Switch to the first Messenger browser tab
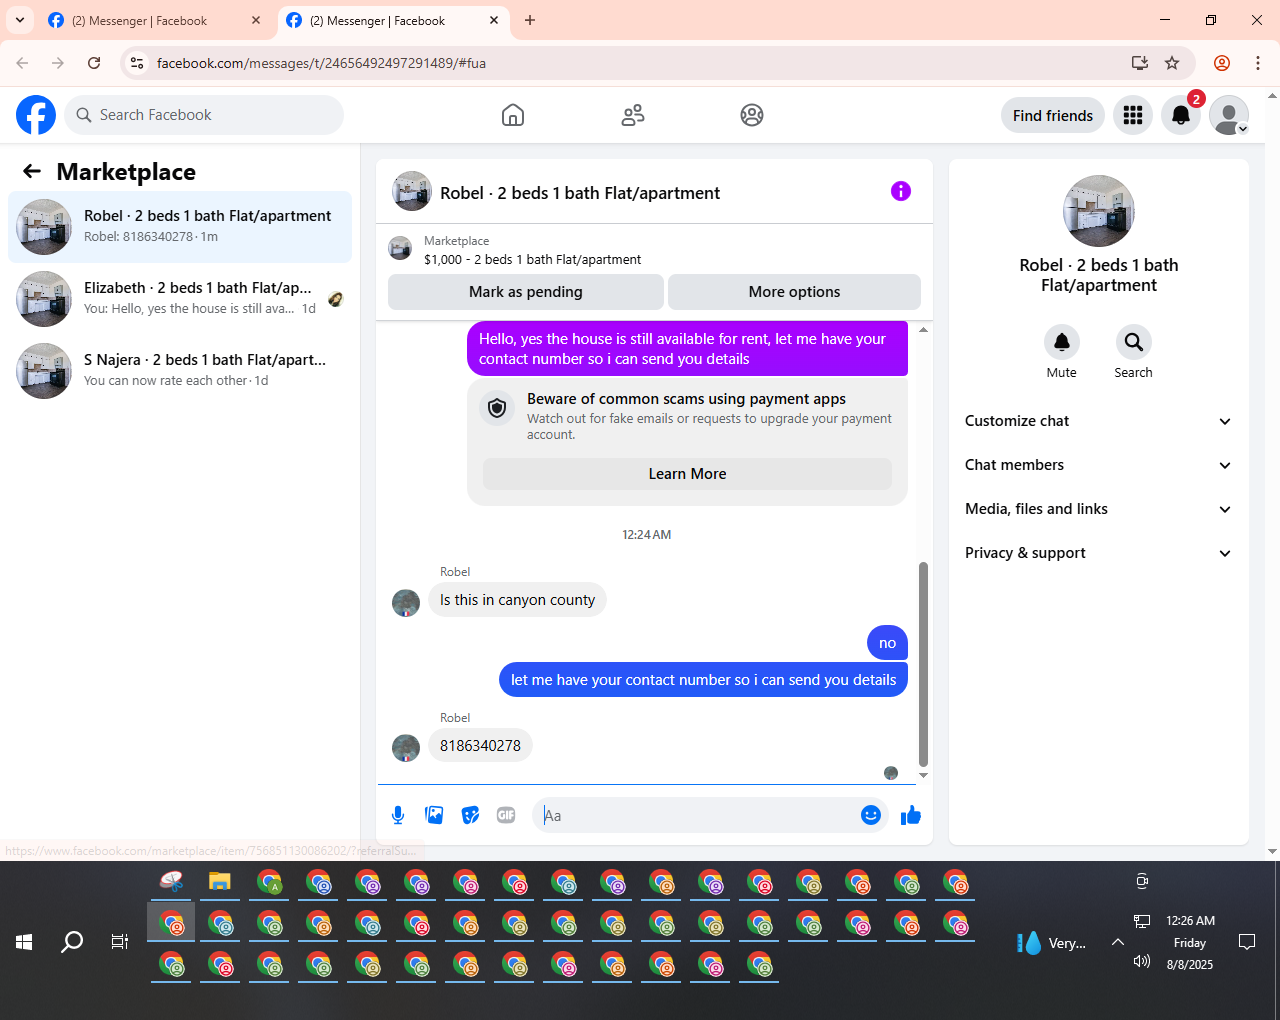 154,21
